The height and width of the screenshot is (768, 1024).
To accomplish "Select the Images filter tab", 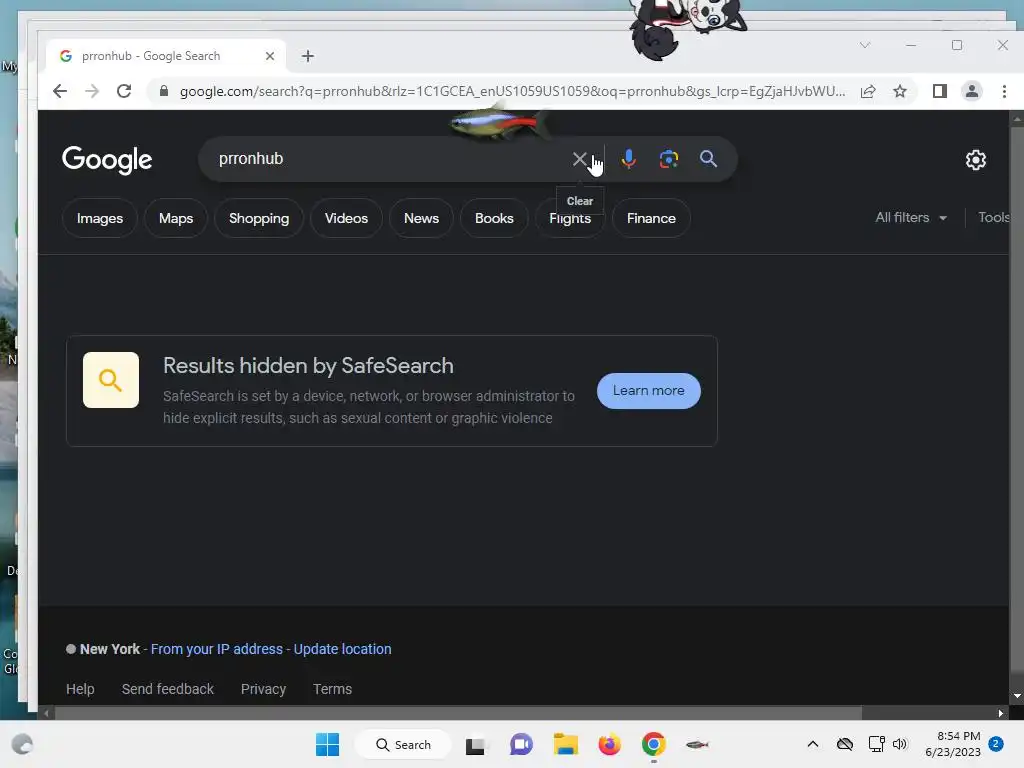I will pos(100,218).
